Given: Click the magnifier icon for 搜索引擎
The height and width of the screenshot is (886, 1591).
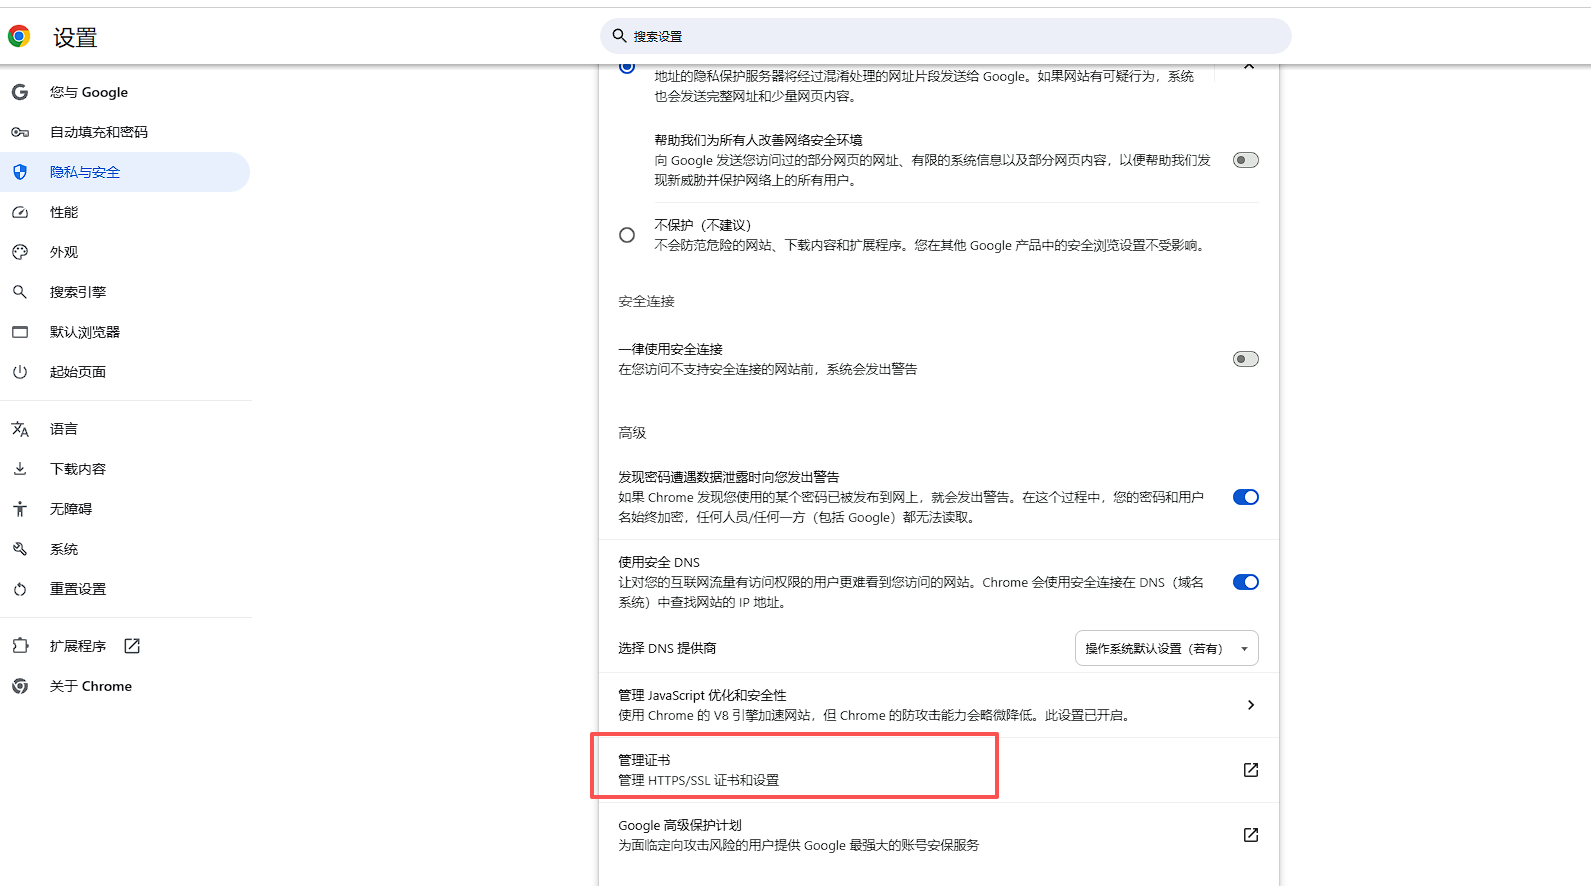Looking at the screenshot, I should point(20,292).
